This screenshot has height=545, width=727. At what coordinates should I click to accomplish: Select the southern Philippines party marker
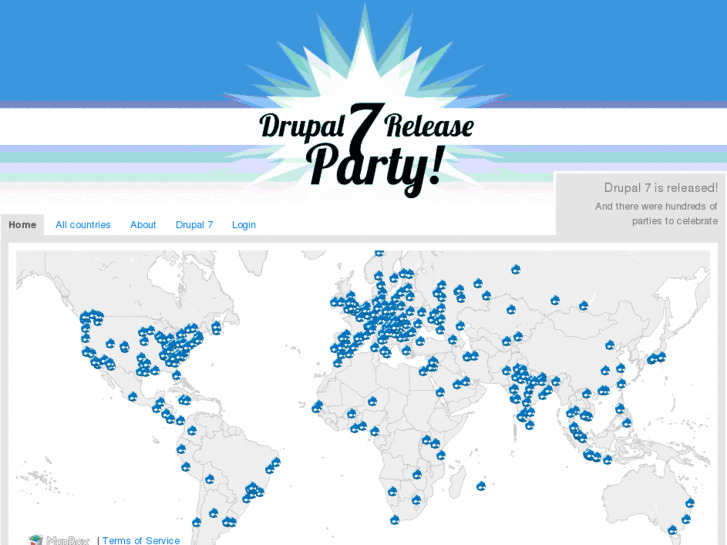[x=627, y=423]
